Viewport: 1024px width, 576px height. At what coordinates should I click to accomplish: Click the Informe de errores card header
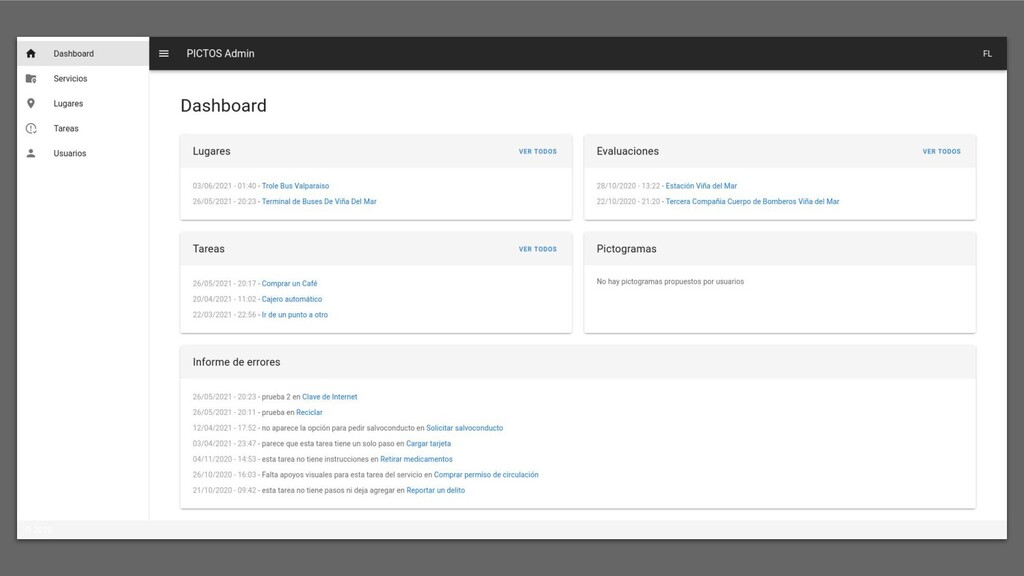[x=578, y=362]
